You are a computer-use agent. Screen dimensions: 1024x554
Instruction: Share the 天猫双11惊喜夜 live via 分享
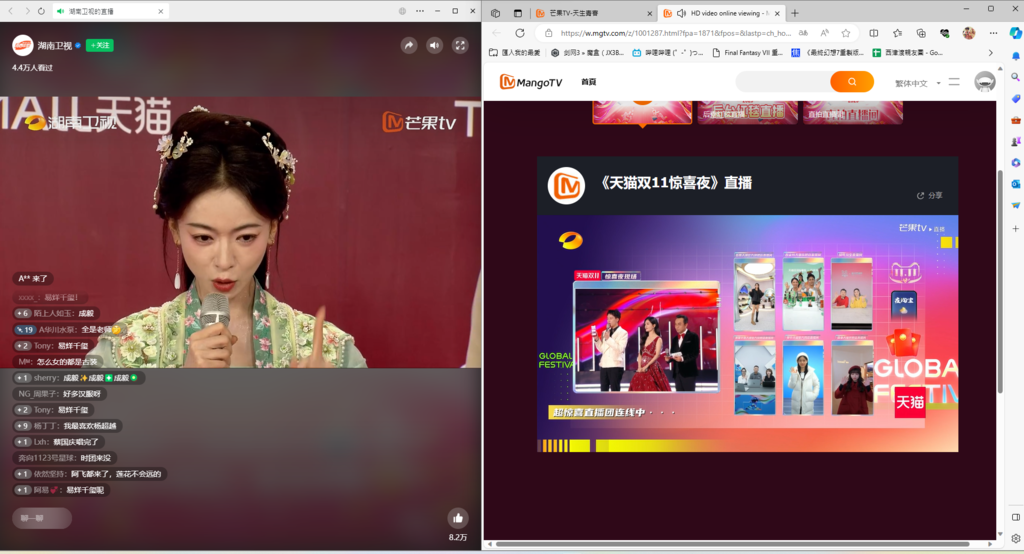[929, 195]
